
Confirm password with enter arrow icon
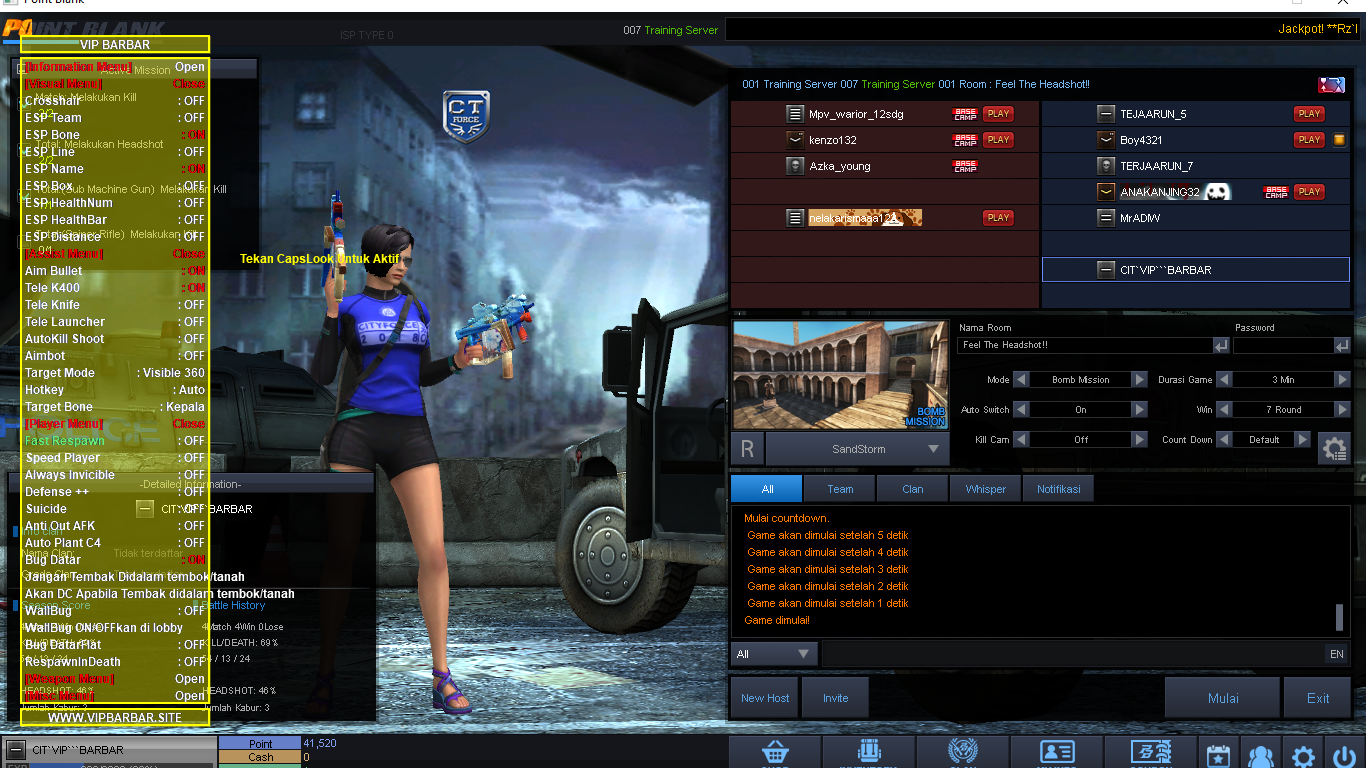[1342, 345]
